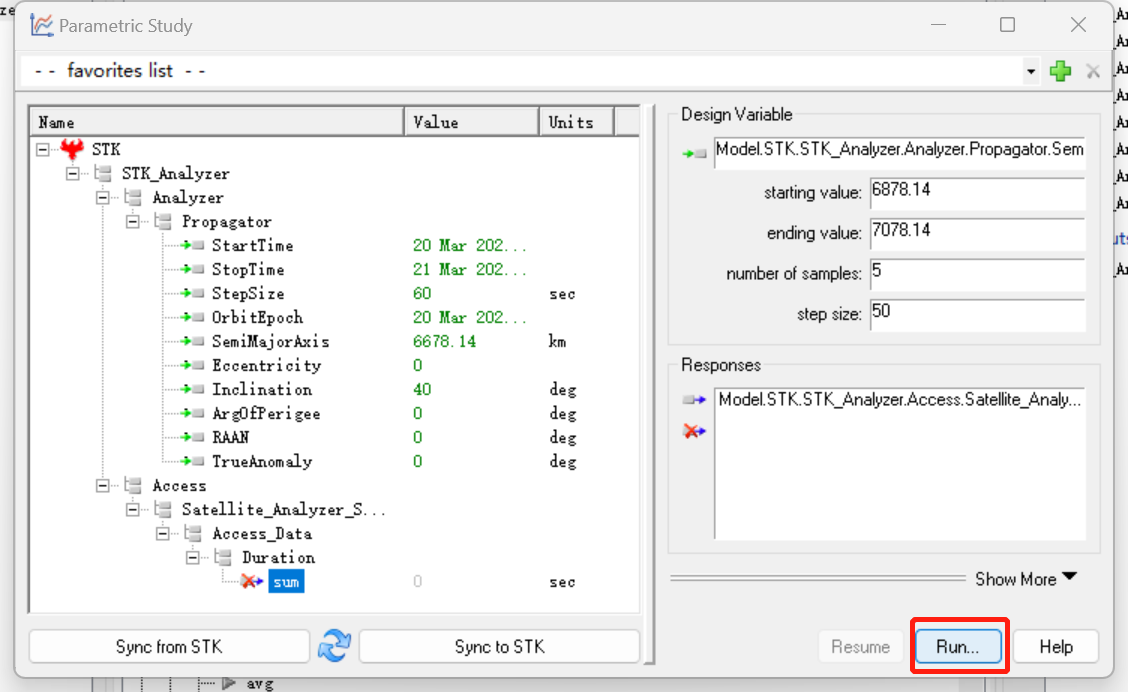The height and width of the screenshot is (692, 1128).
Task: Click the Responses add arrow icon
Action: (694, 400)
